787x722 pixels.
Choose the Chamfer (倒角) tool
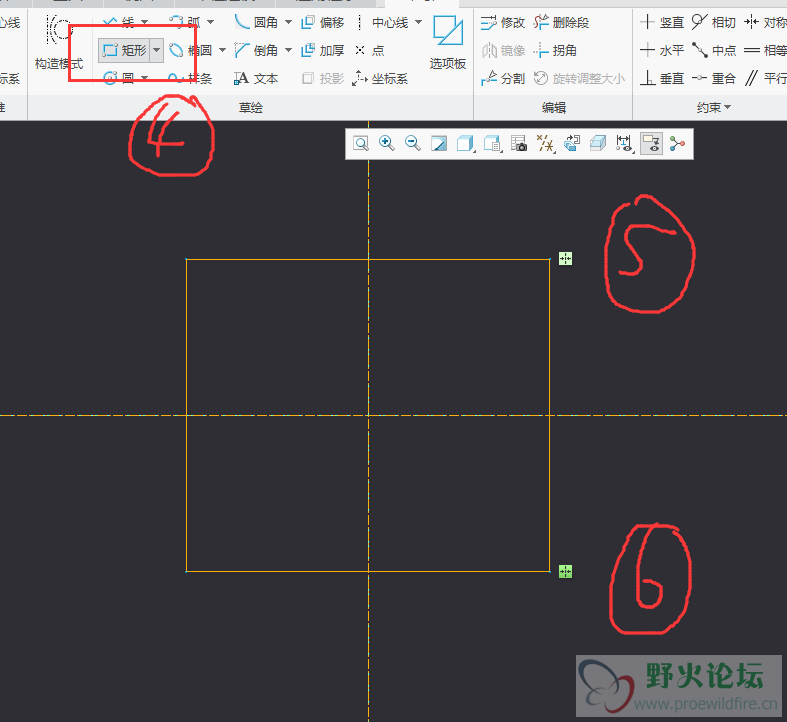[256, 50]
